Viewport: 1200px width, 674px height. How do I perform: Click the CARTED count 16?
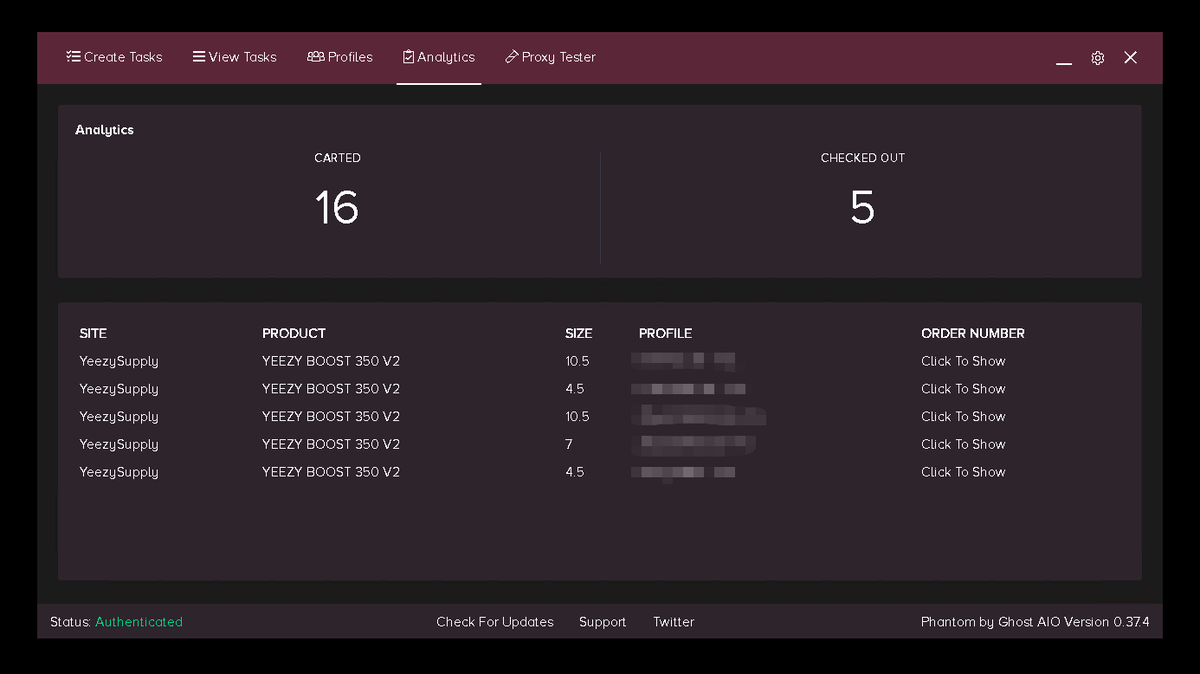(337, 207)
